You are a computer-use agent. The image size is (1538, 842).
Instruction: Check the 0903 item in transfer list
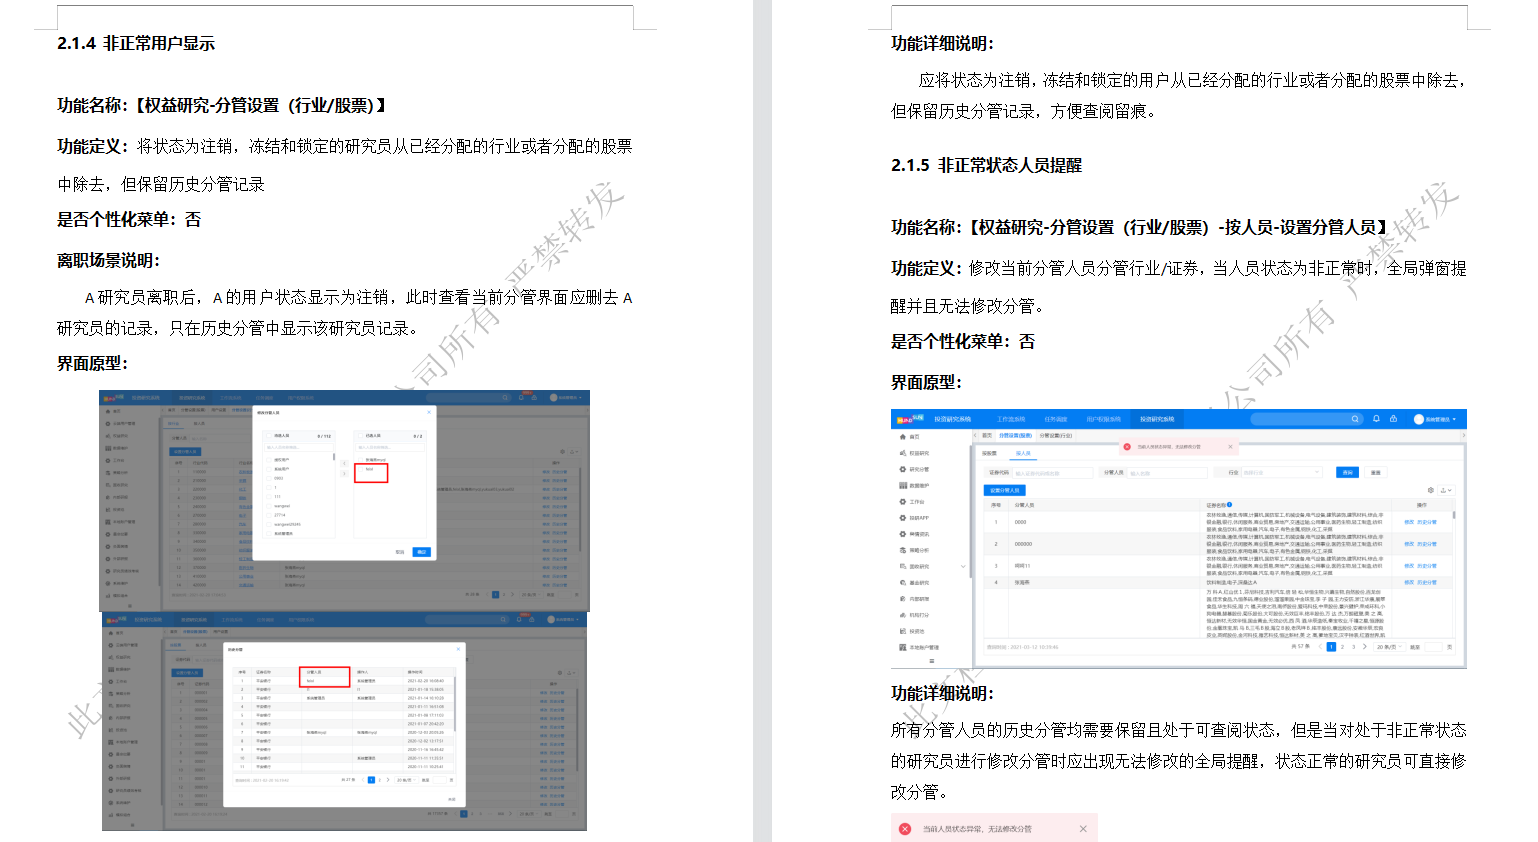pyautogui.click(x=269, y=478)
